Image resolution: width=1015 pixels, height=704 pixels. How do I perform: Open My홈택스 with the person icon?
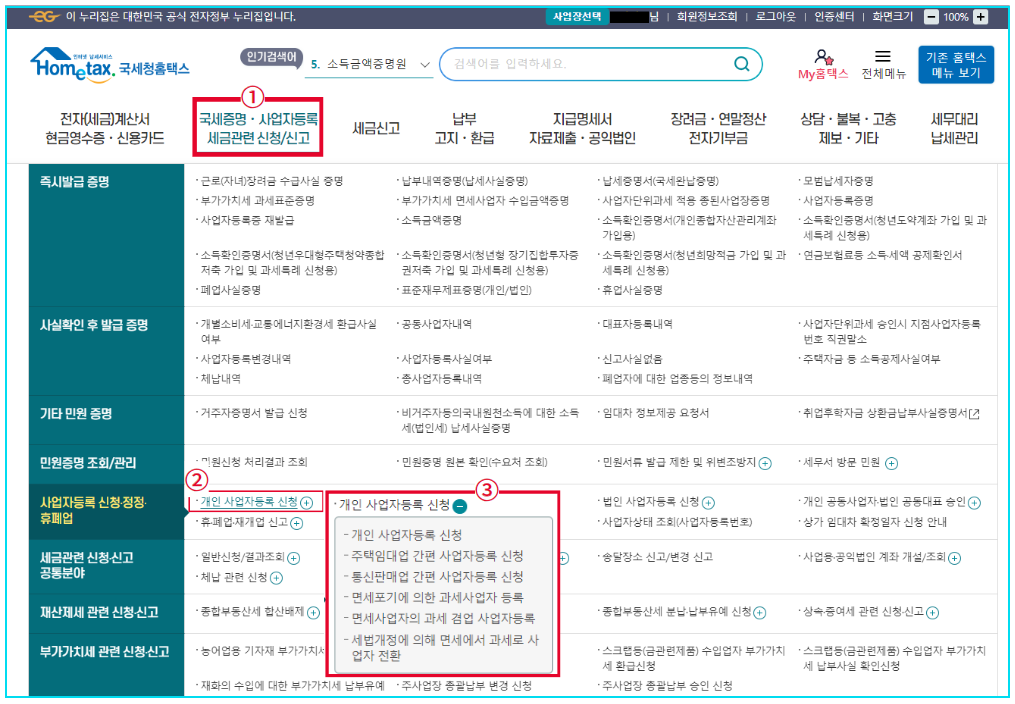coord(824,60)
